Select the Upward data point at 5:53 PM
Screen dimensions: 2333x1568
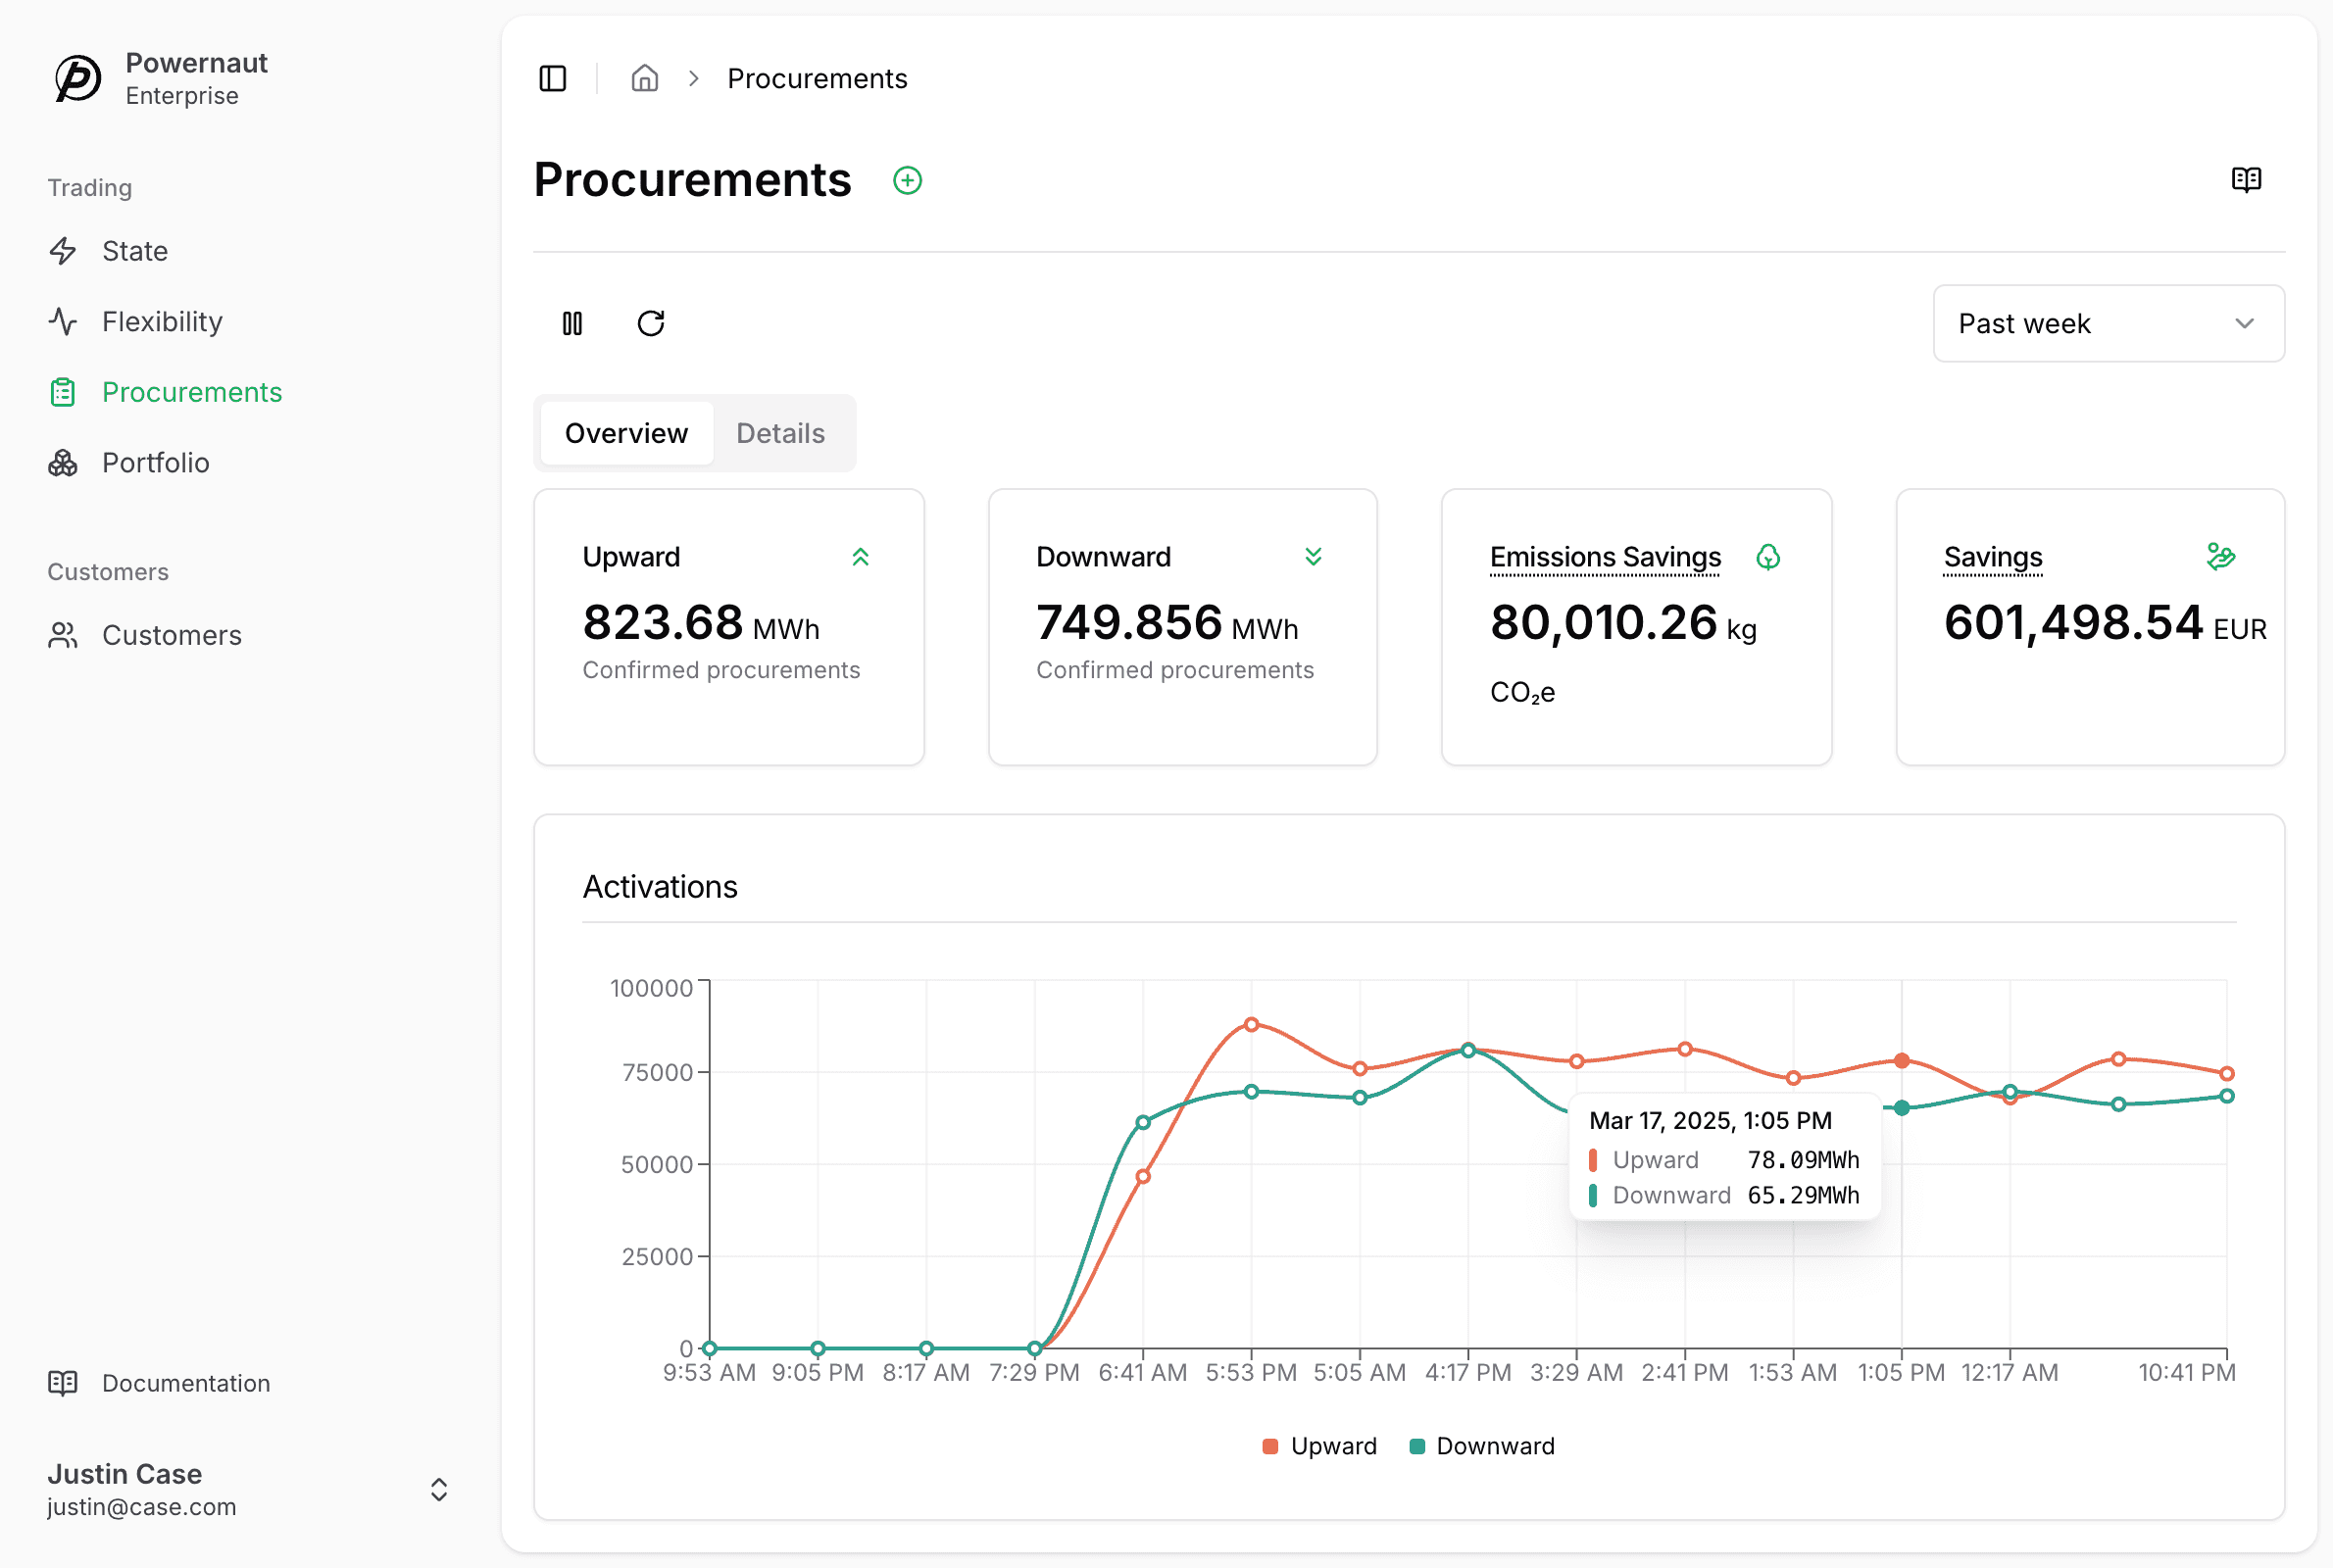[x=1251, y=1025]
